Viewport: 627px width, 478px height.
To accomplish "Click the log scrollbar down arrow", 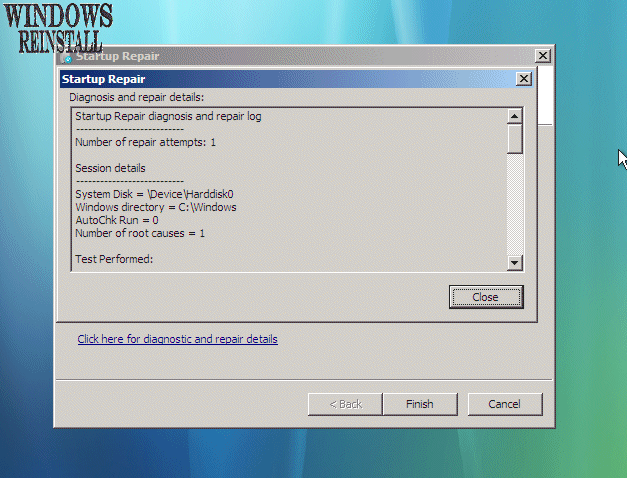I will [515, 263].
